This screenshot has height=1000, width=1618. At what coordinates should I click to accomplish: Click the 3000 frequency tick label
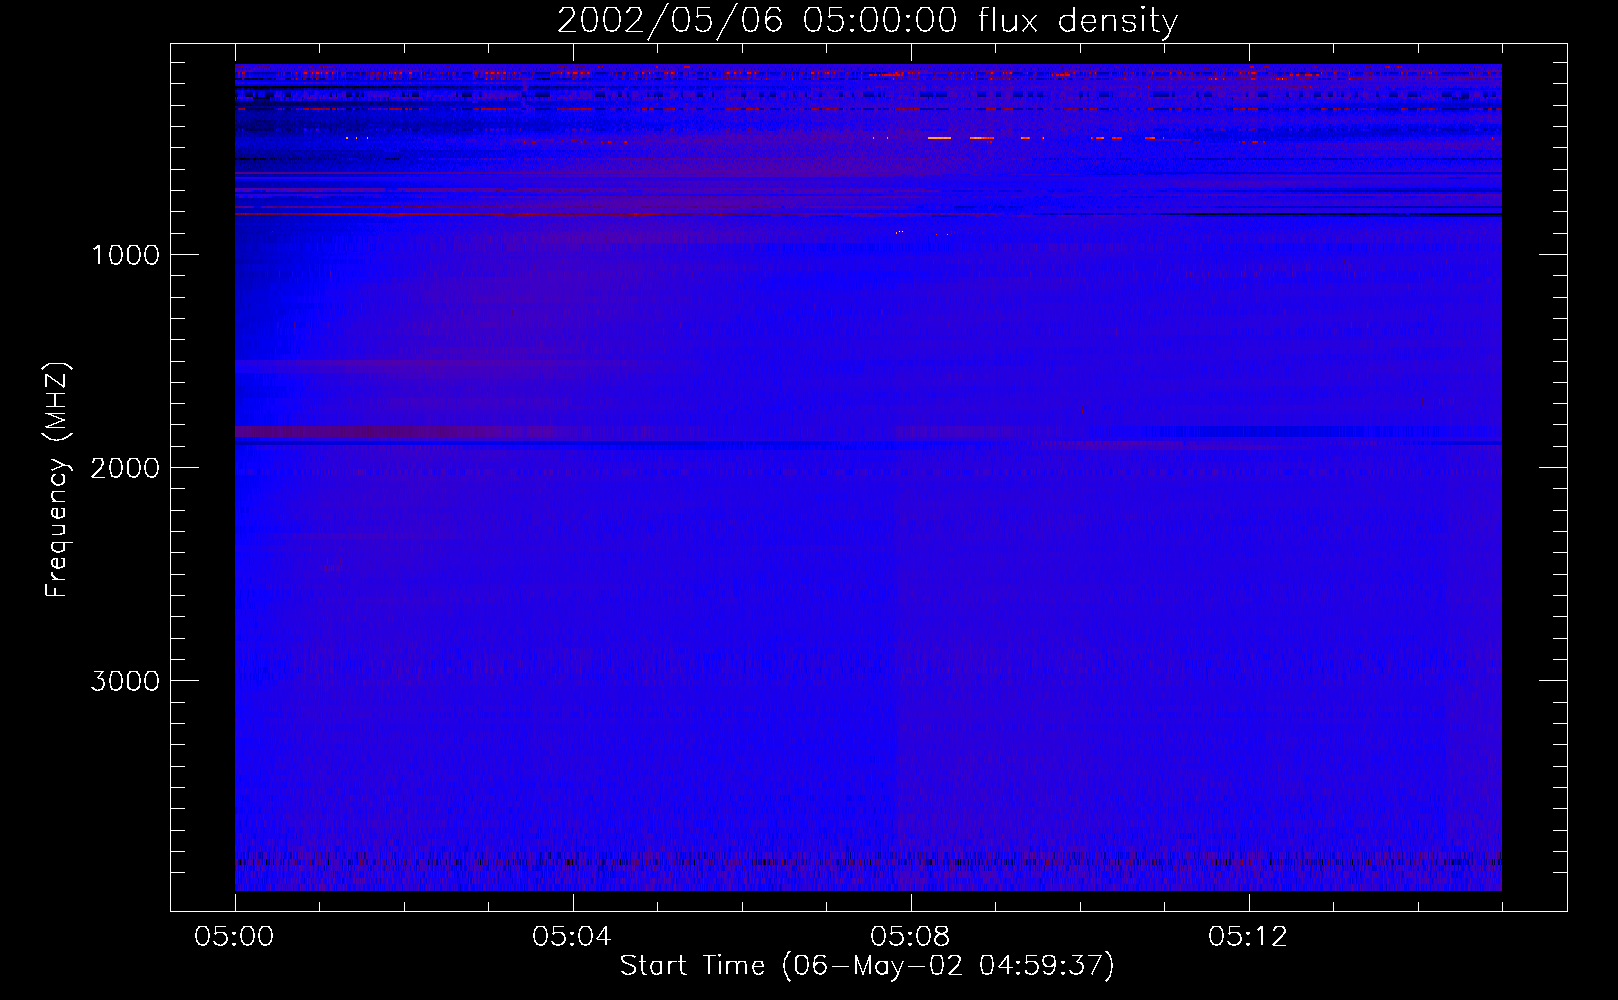pyautogui.click(x=125, y=681)
